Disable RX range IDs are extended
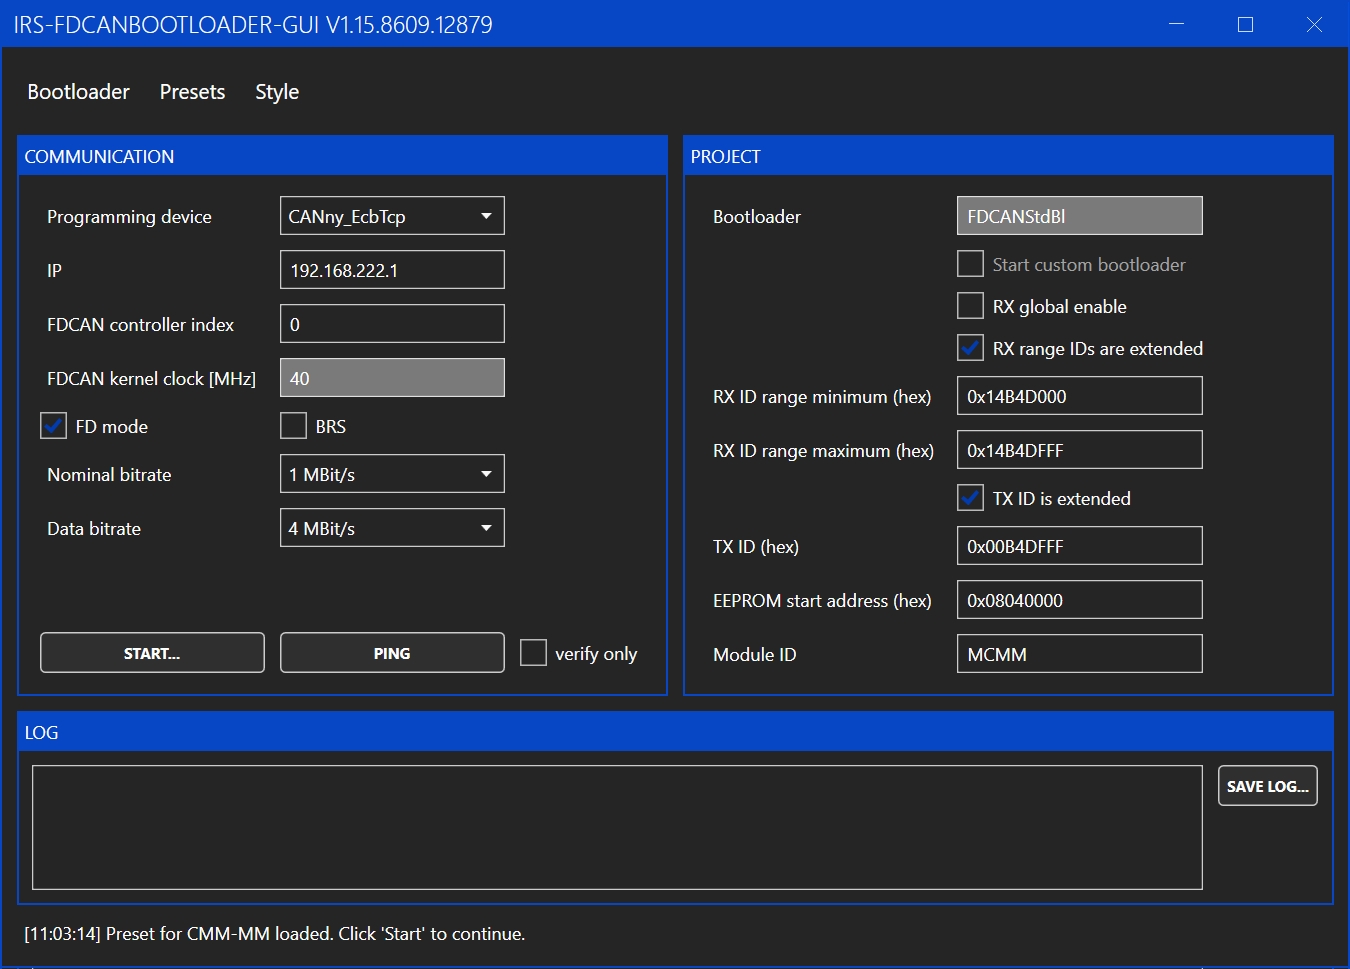This screenshot has height=969, width=1350. coord(970,348)
